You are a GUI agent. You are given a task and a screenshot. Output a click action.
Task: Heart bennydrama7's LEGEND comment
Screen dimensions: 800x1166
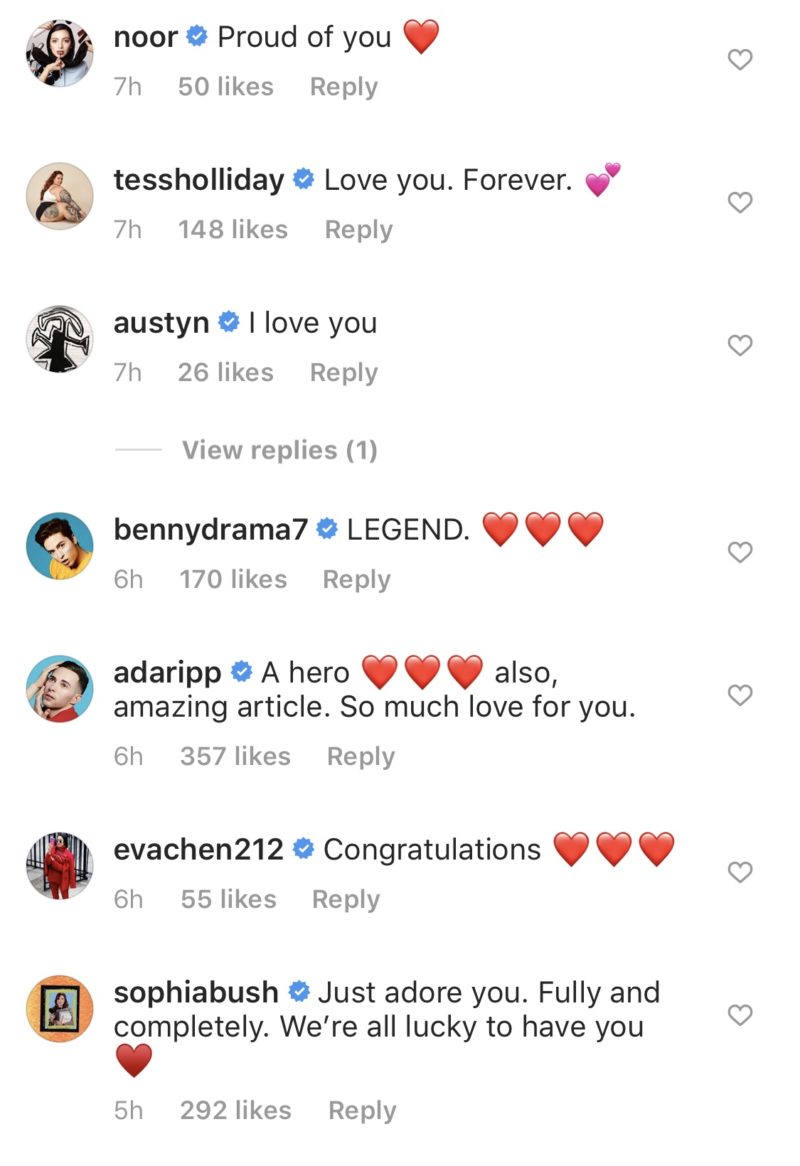[739, 552]
